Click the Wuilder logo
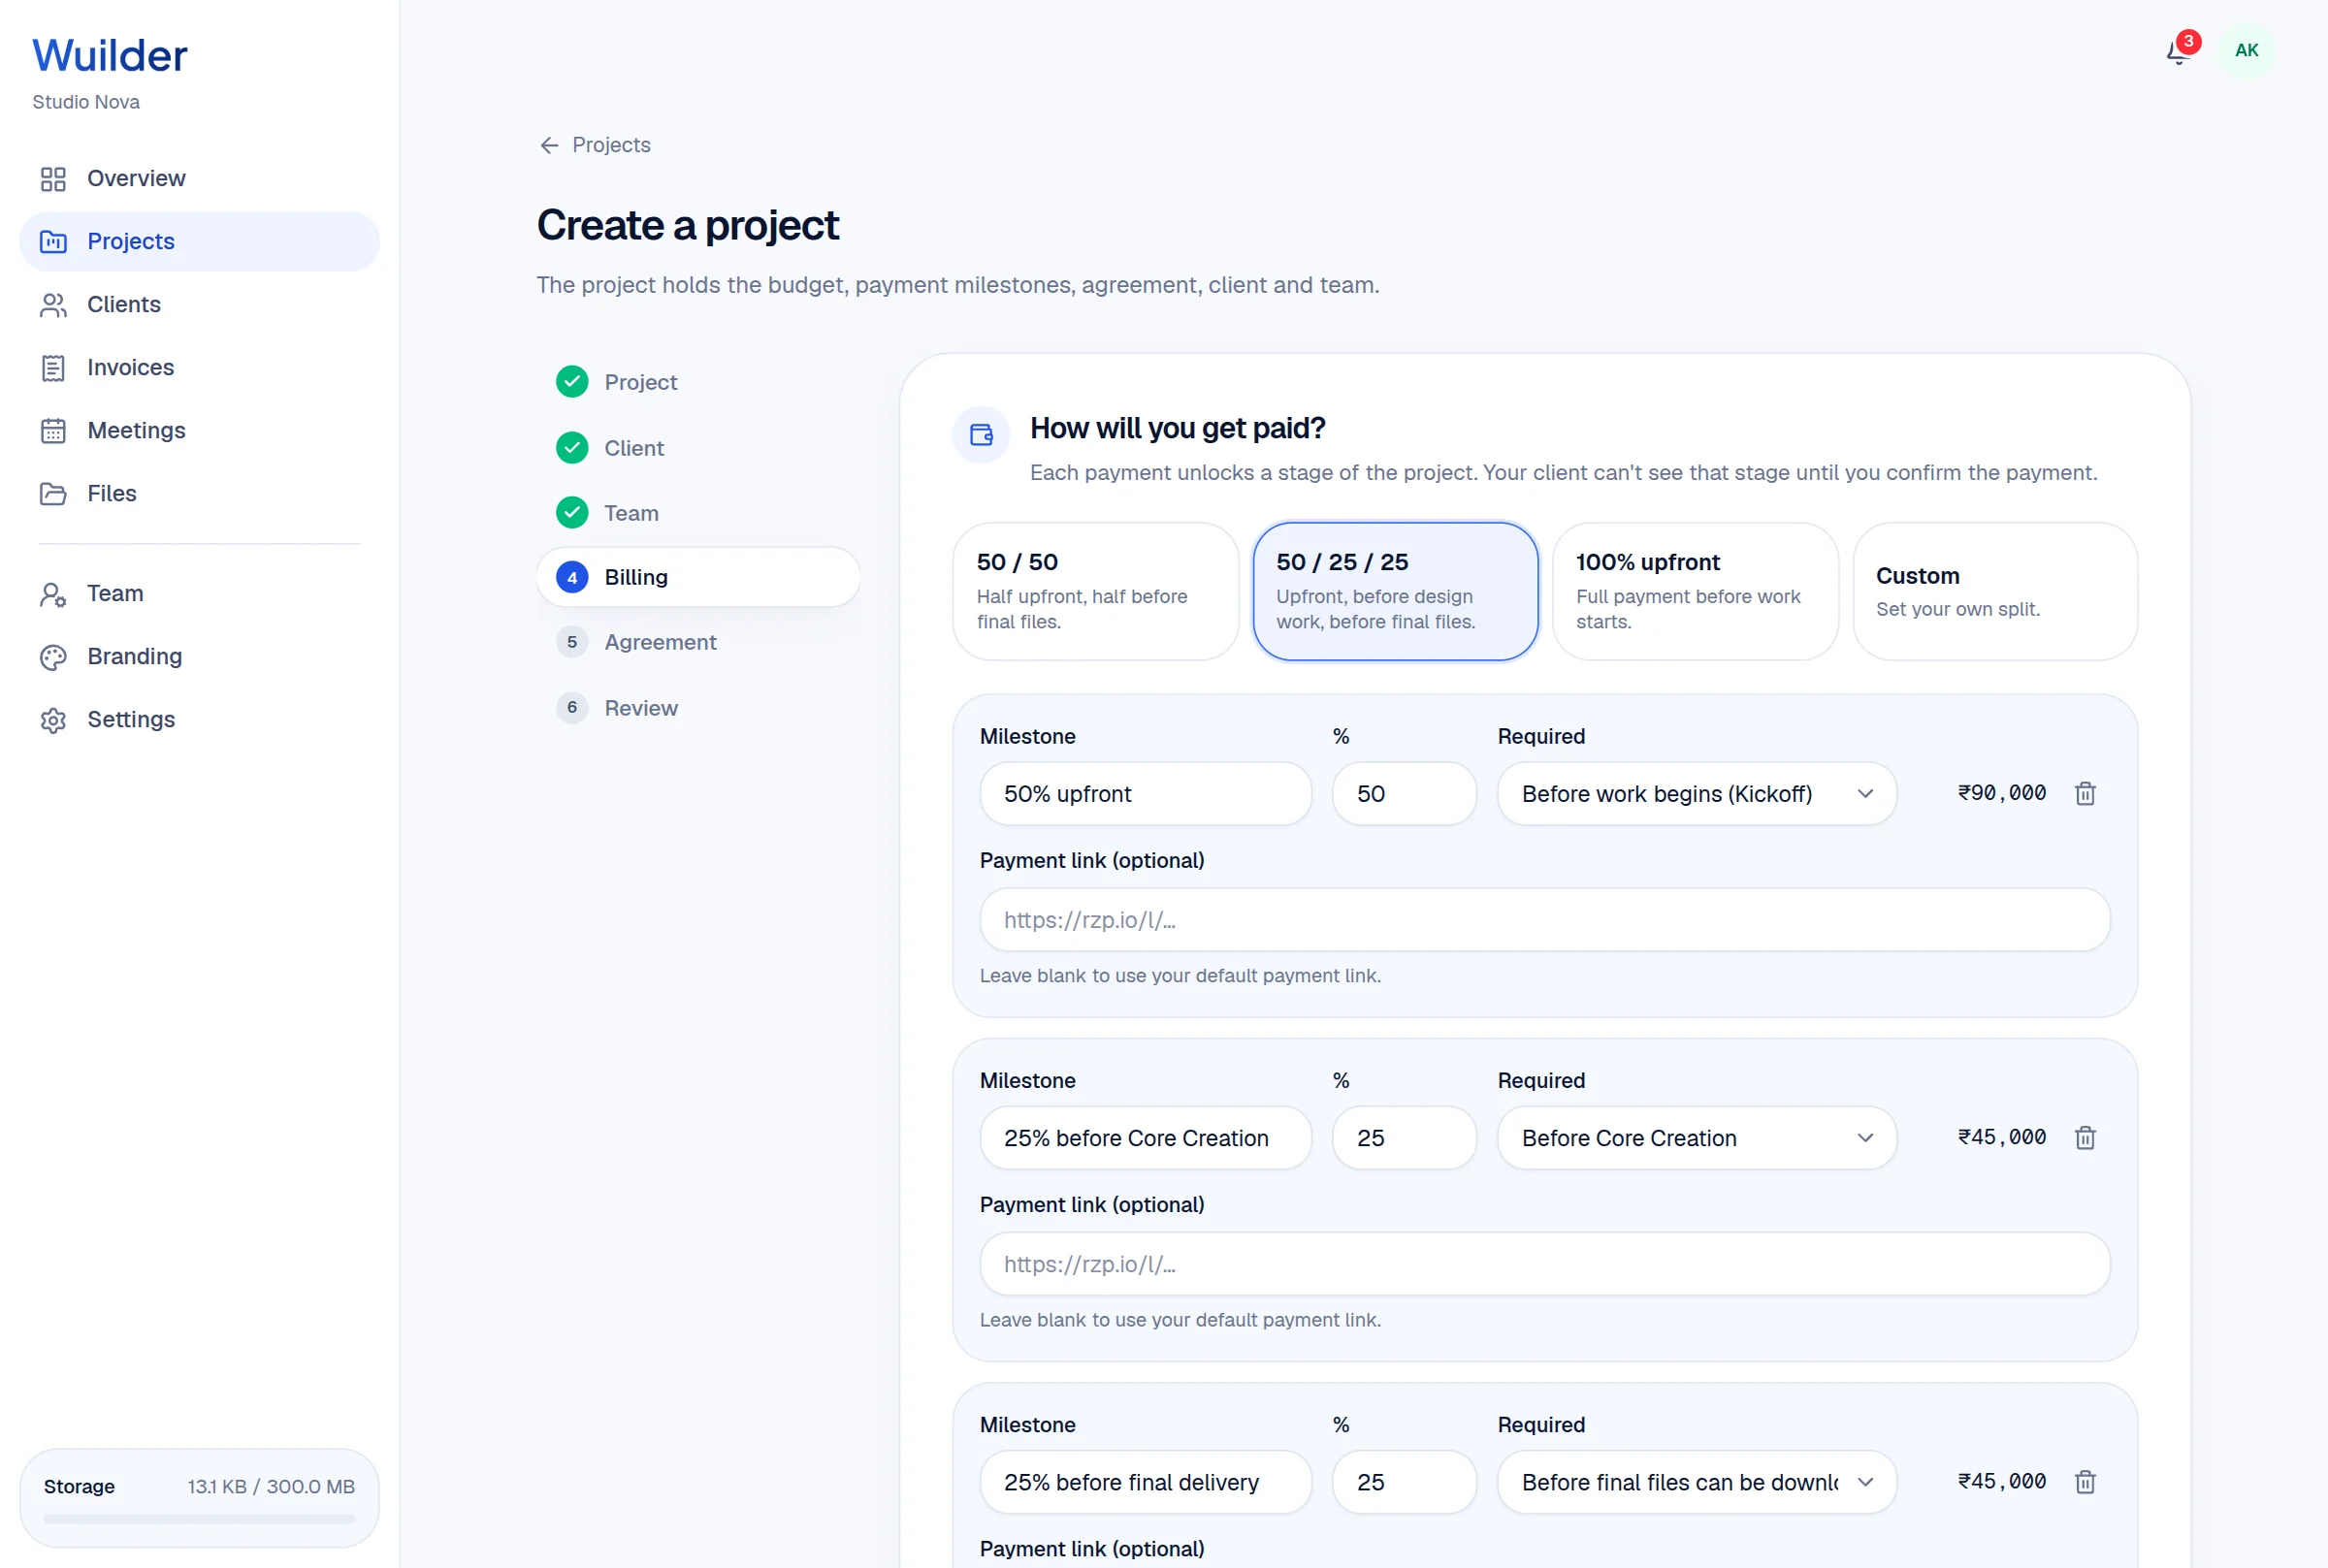Viewport: 2328px width, 1568px height. pos(110,56)
